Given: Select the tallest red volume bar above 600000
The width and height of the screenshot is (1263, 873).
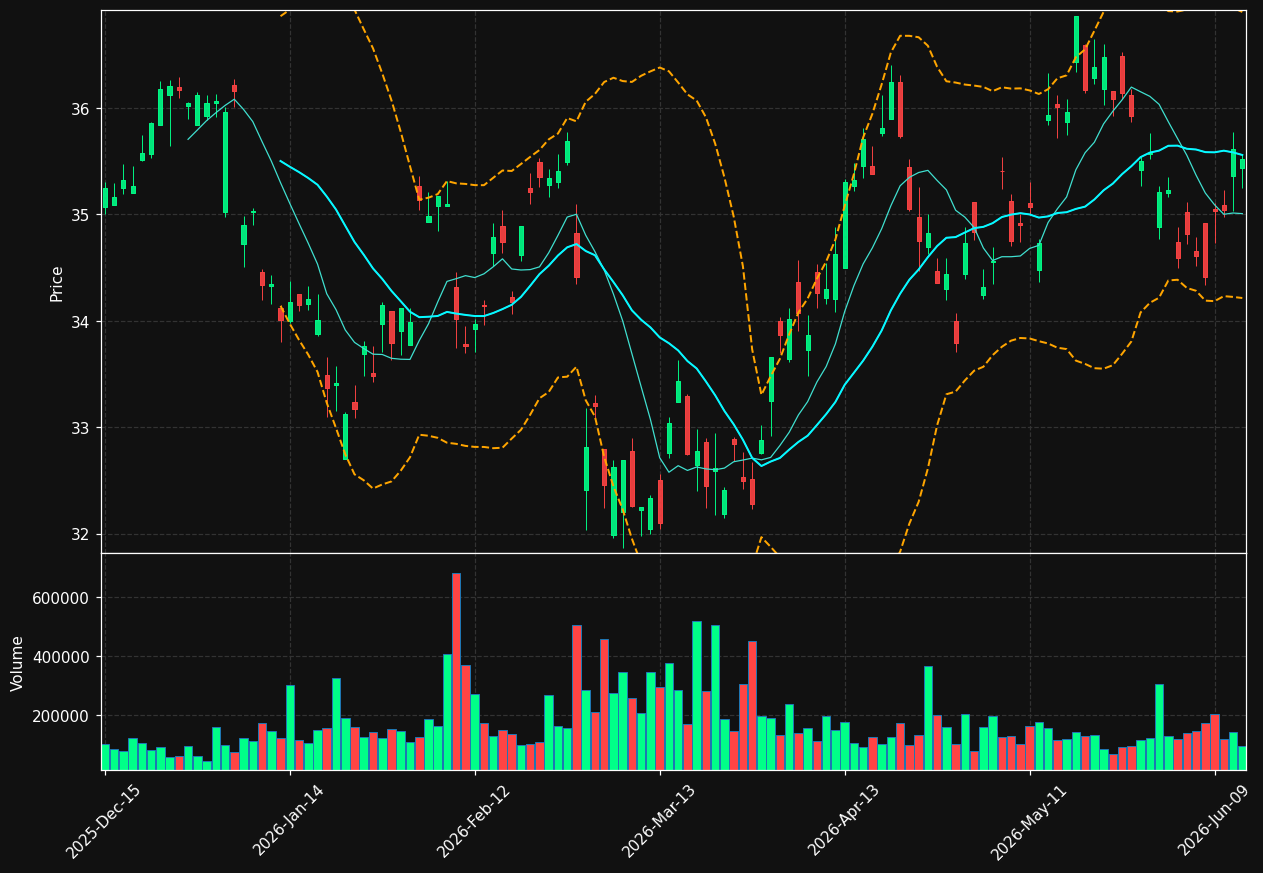Looking at the screenshot, I should pyautogui.click(x=456, y=671).
